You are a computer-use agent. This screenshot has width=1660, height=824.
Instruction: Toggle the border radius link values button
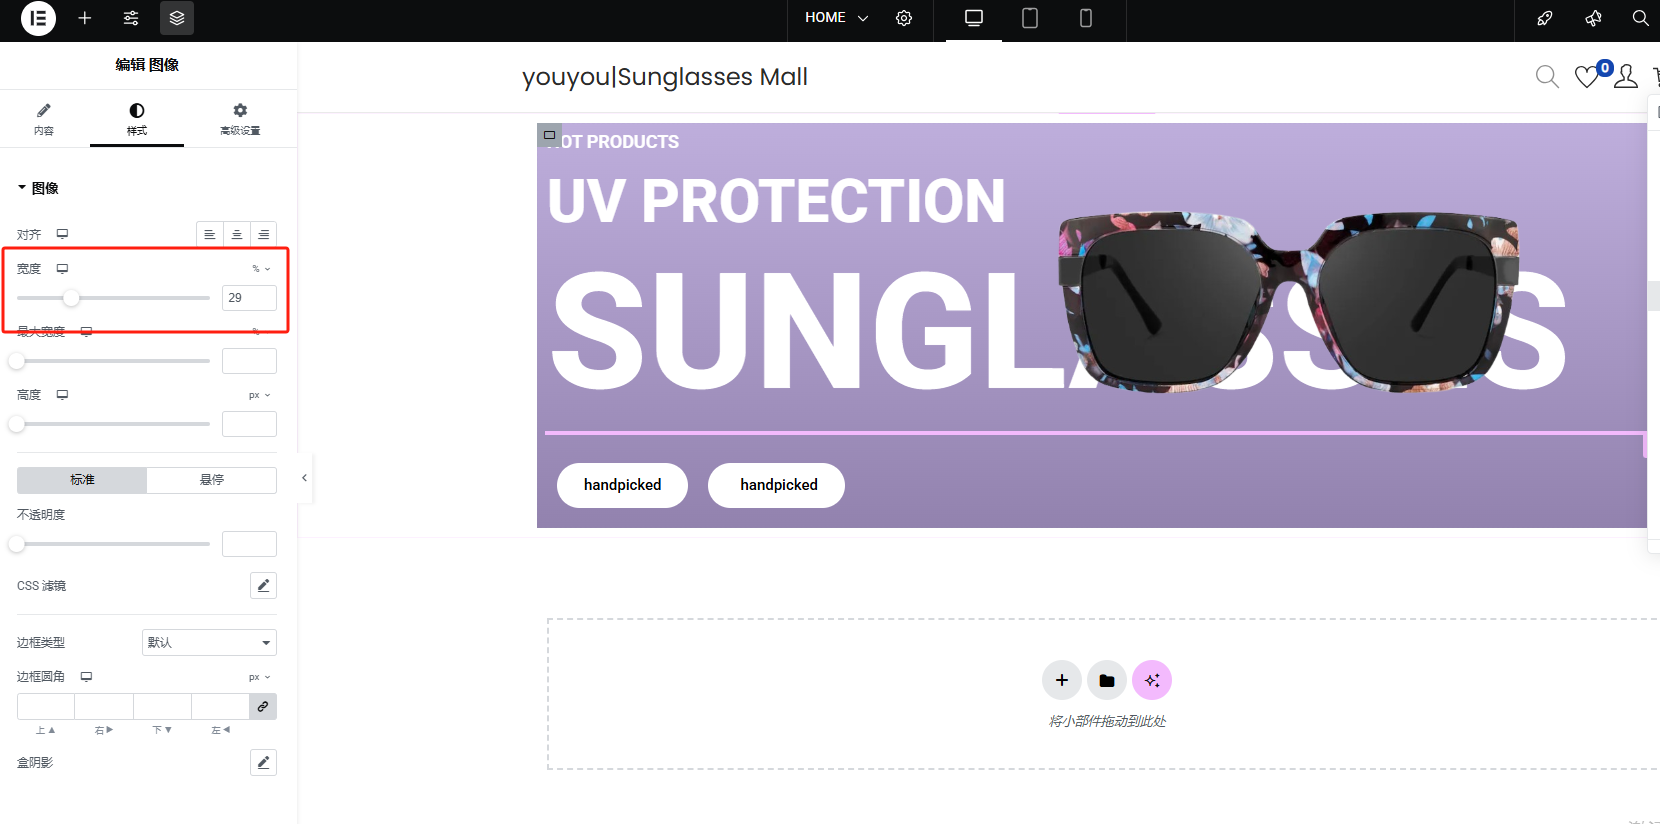263,707
